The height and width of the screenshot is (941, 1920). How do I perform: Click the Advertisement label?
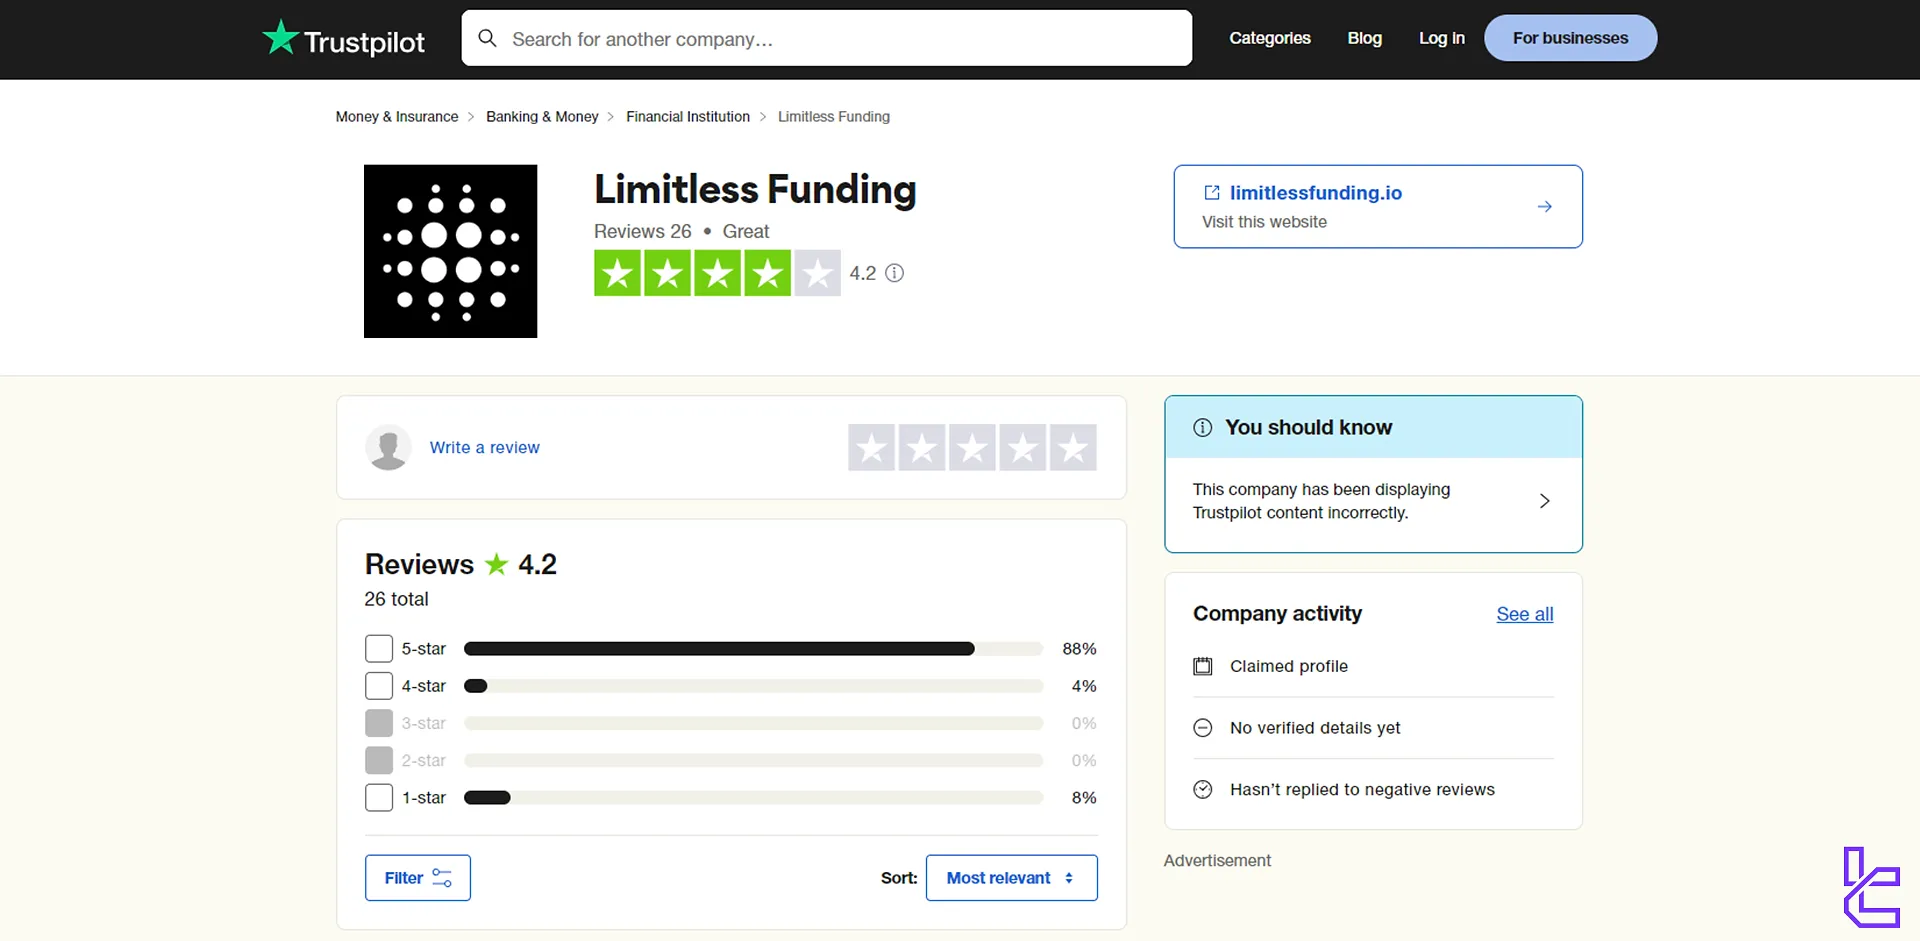1217,861
